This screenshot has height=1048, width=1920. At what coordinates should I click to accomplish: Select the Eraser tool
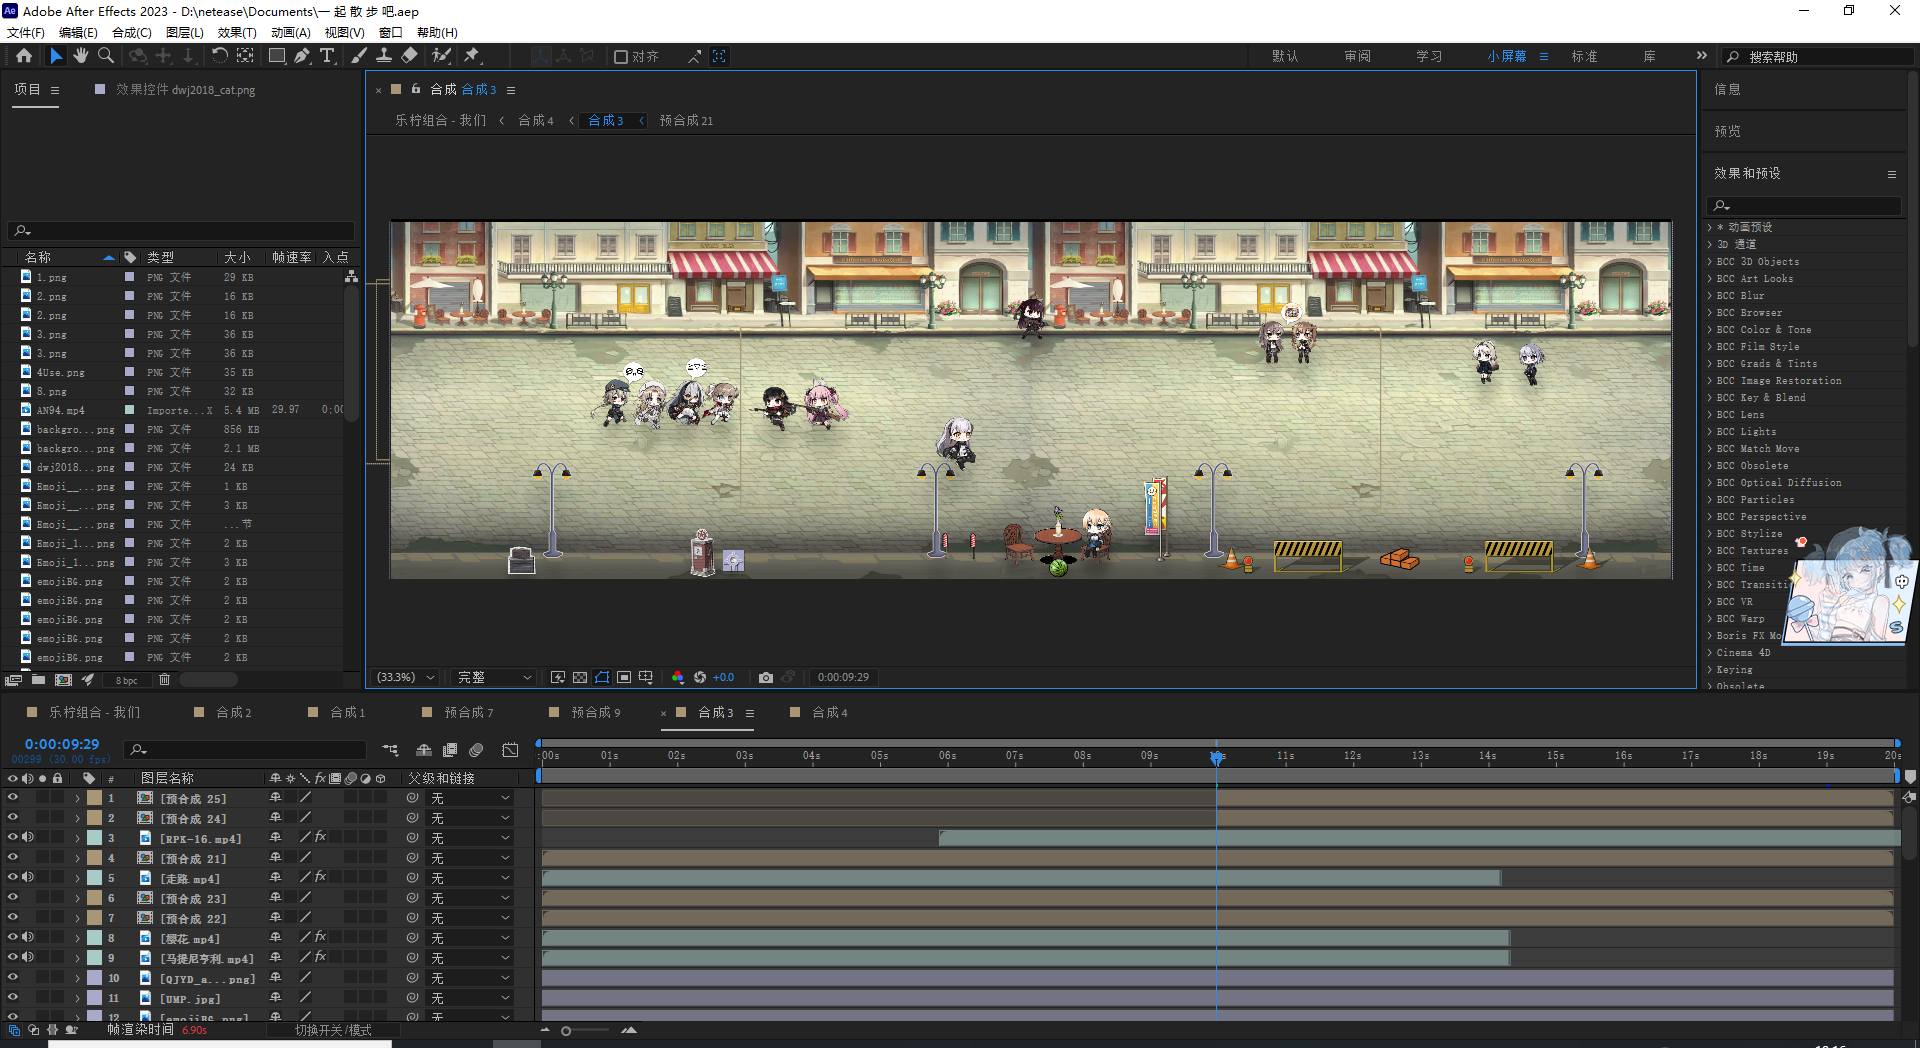pos(409,56)
